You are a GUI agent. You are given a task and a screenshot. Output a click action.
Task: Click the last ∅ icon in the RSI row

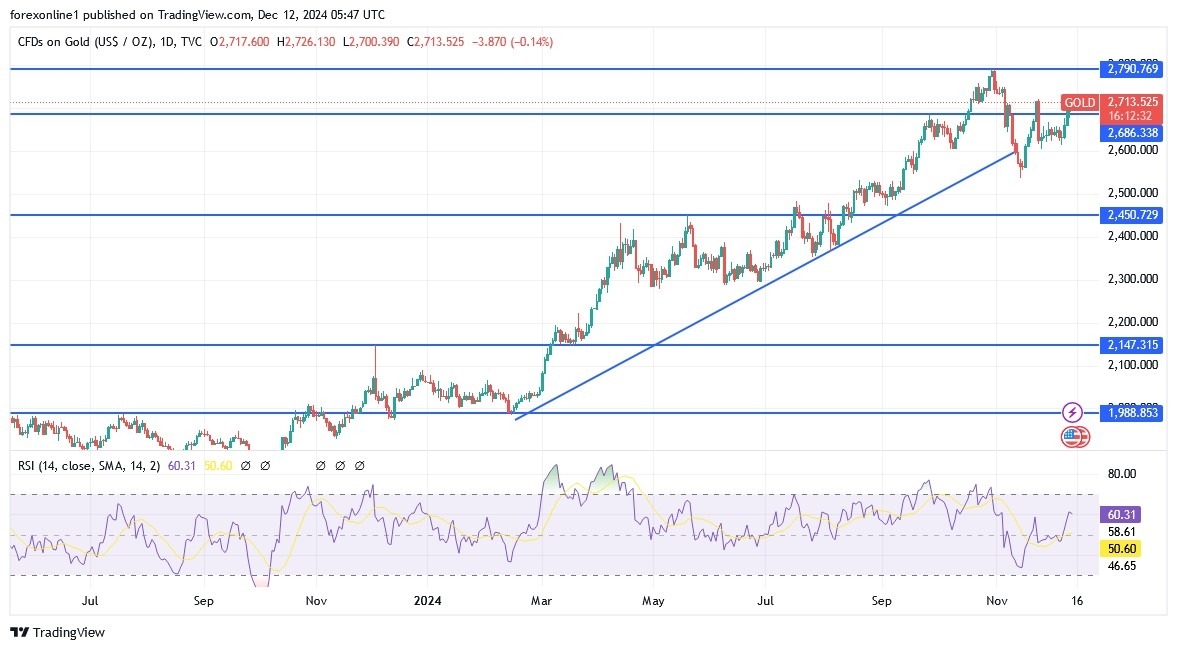[360, 465]
